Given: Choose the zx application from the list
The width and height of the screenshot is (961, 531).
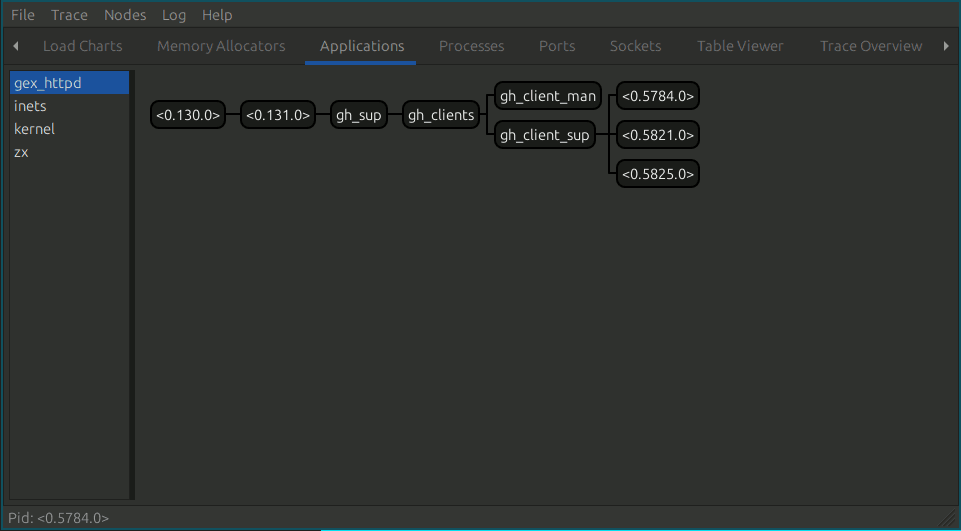Looking at the screenshot, I should 21,152.
